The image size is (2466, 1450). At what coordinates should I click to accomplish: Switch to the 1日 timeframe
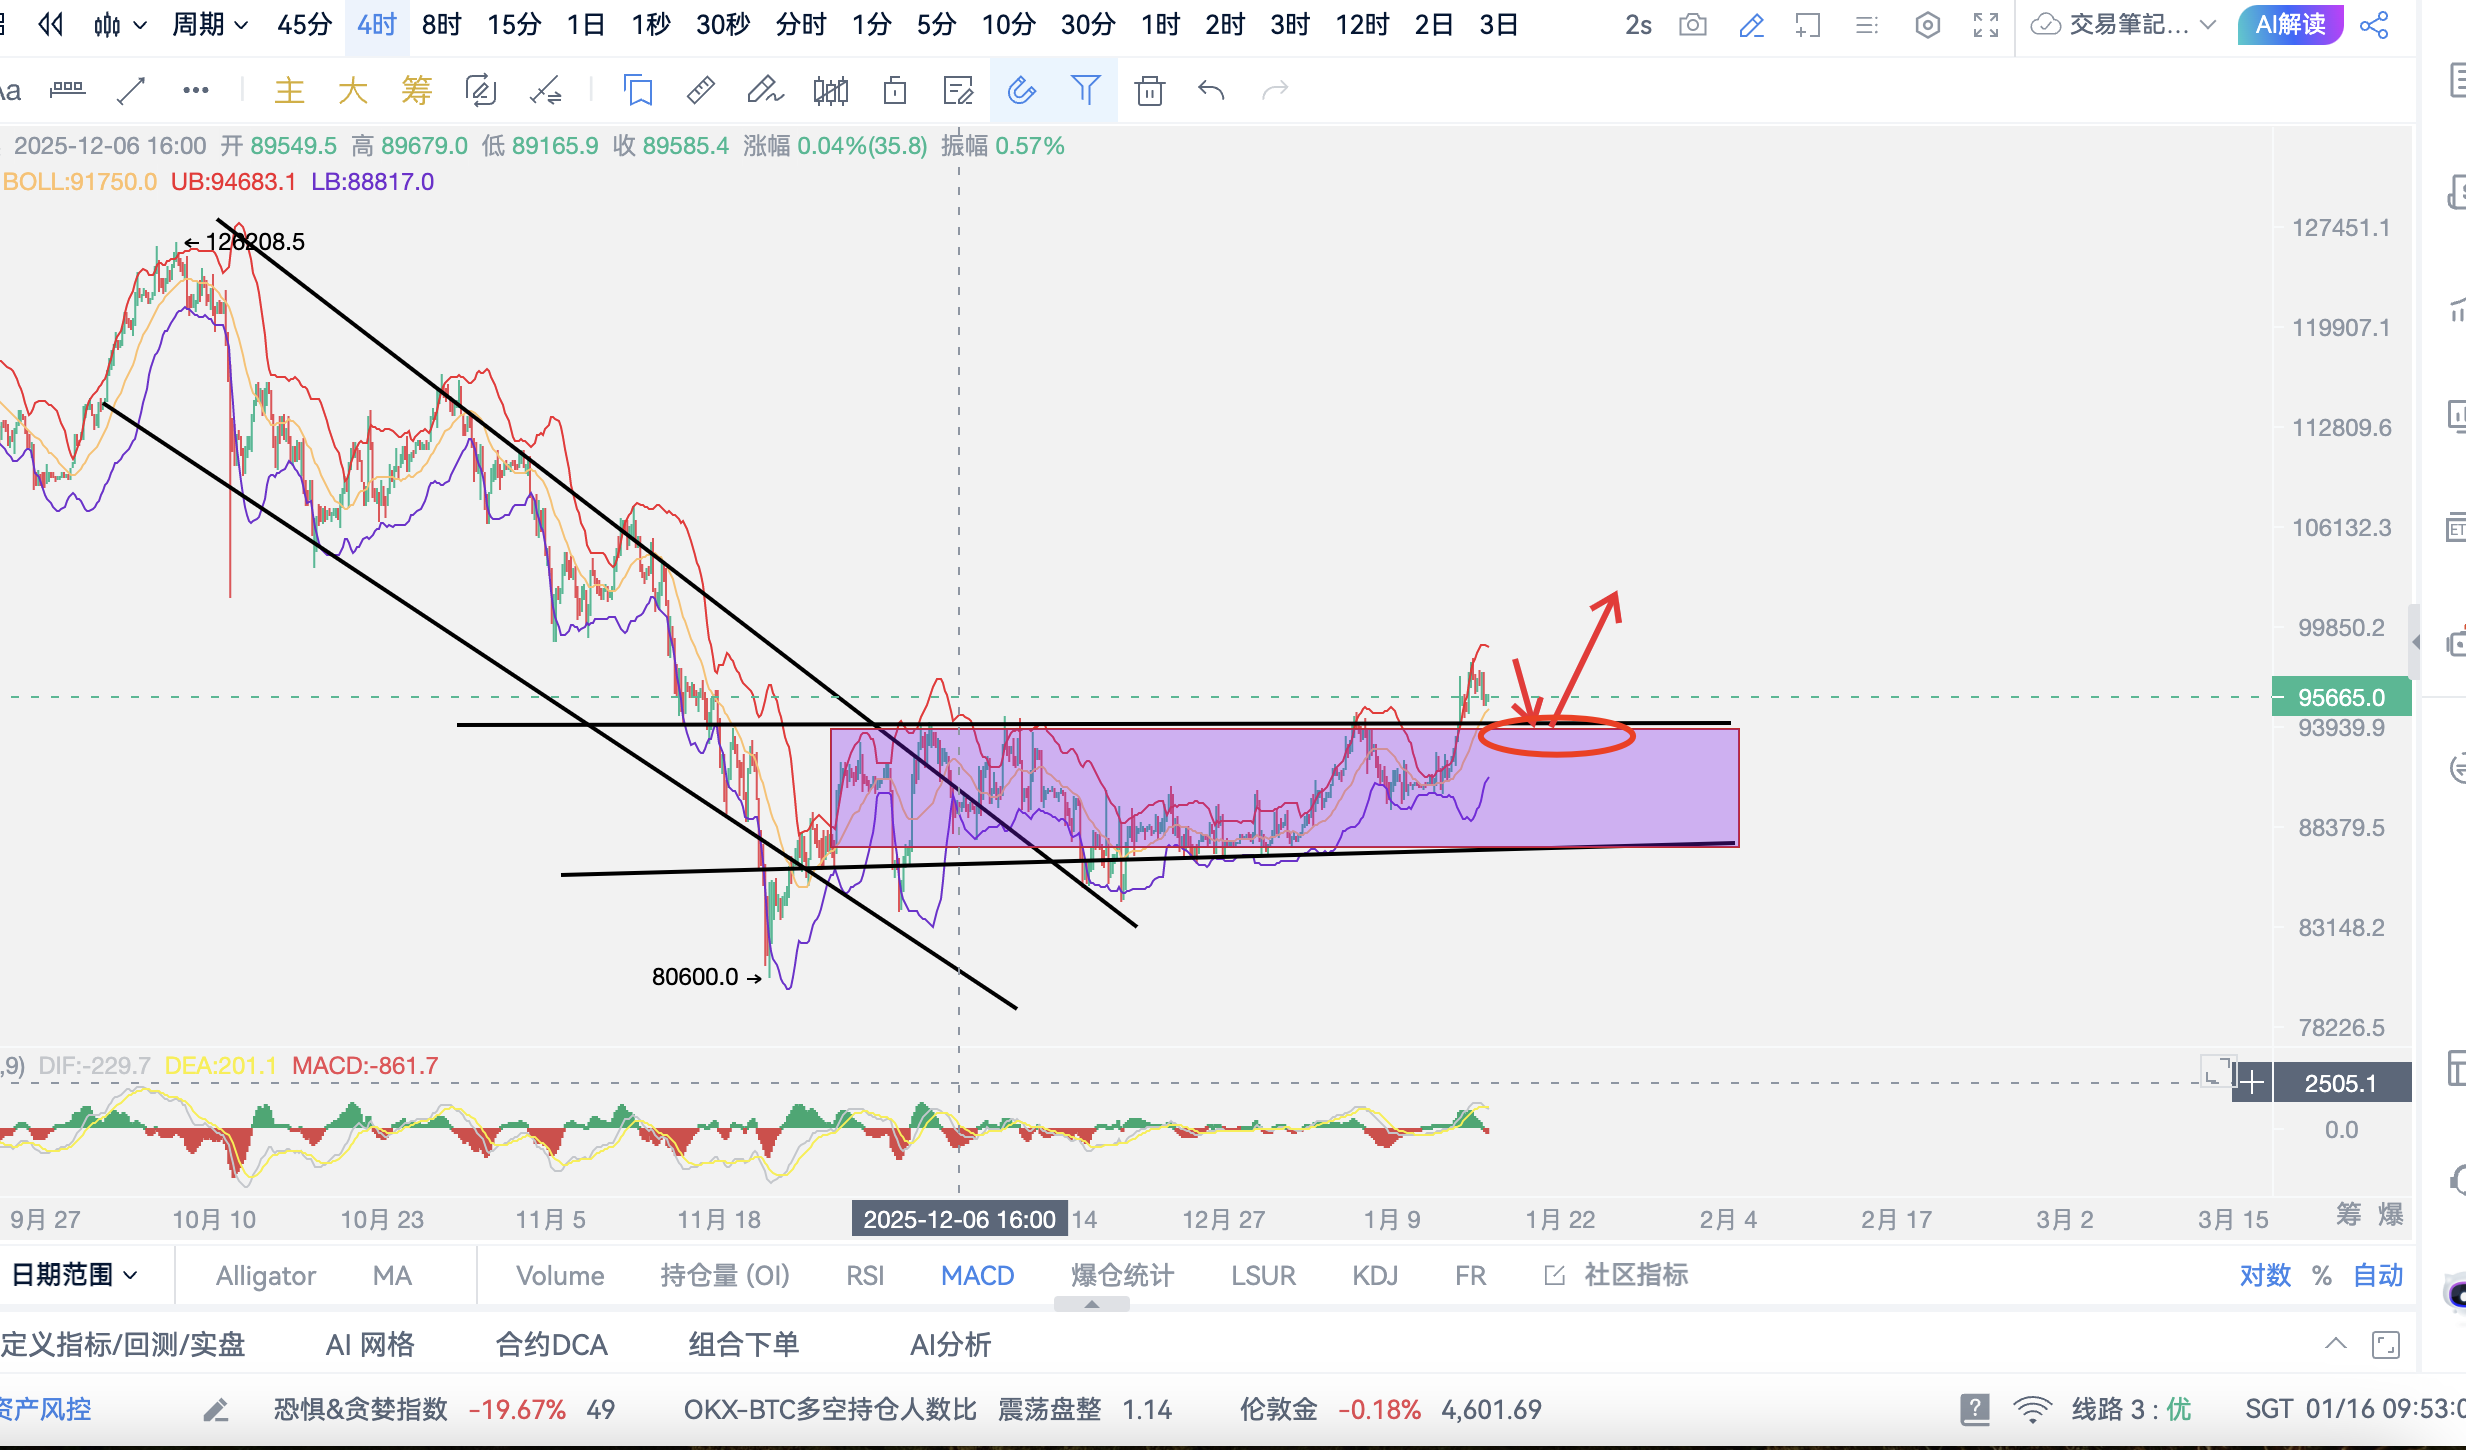pos(585,25)
